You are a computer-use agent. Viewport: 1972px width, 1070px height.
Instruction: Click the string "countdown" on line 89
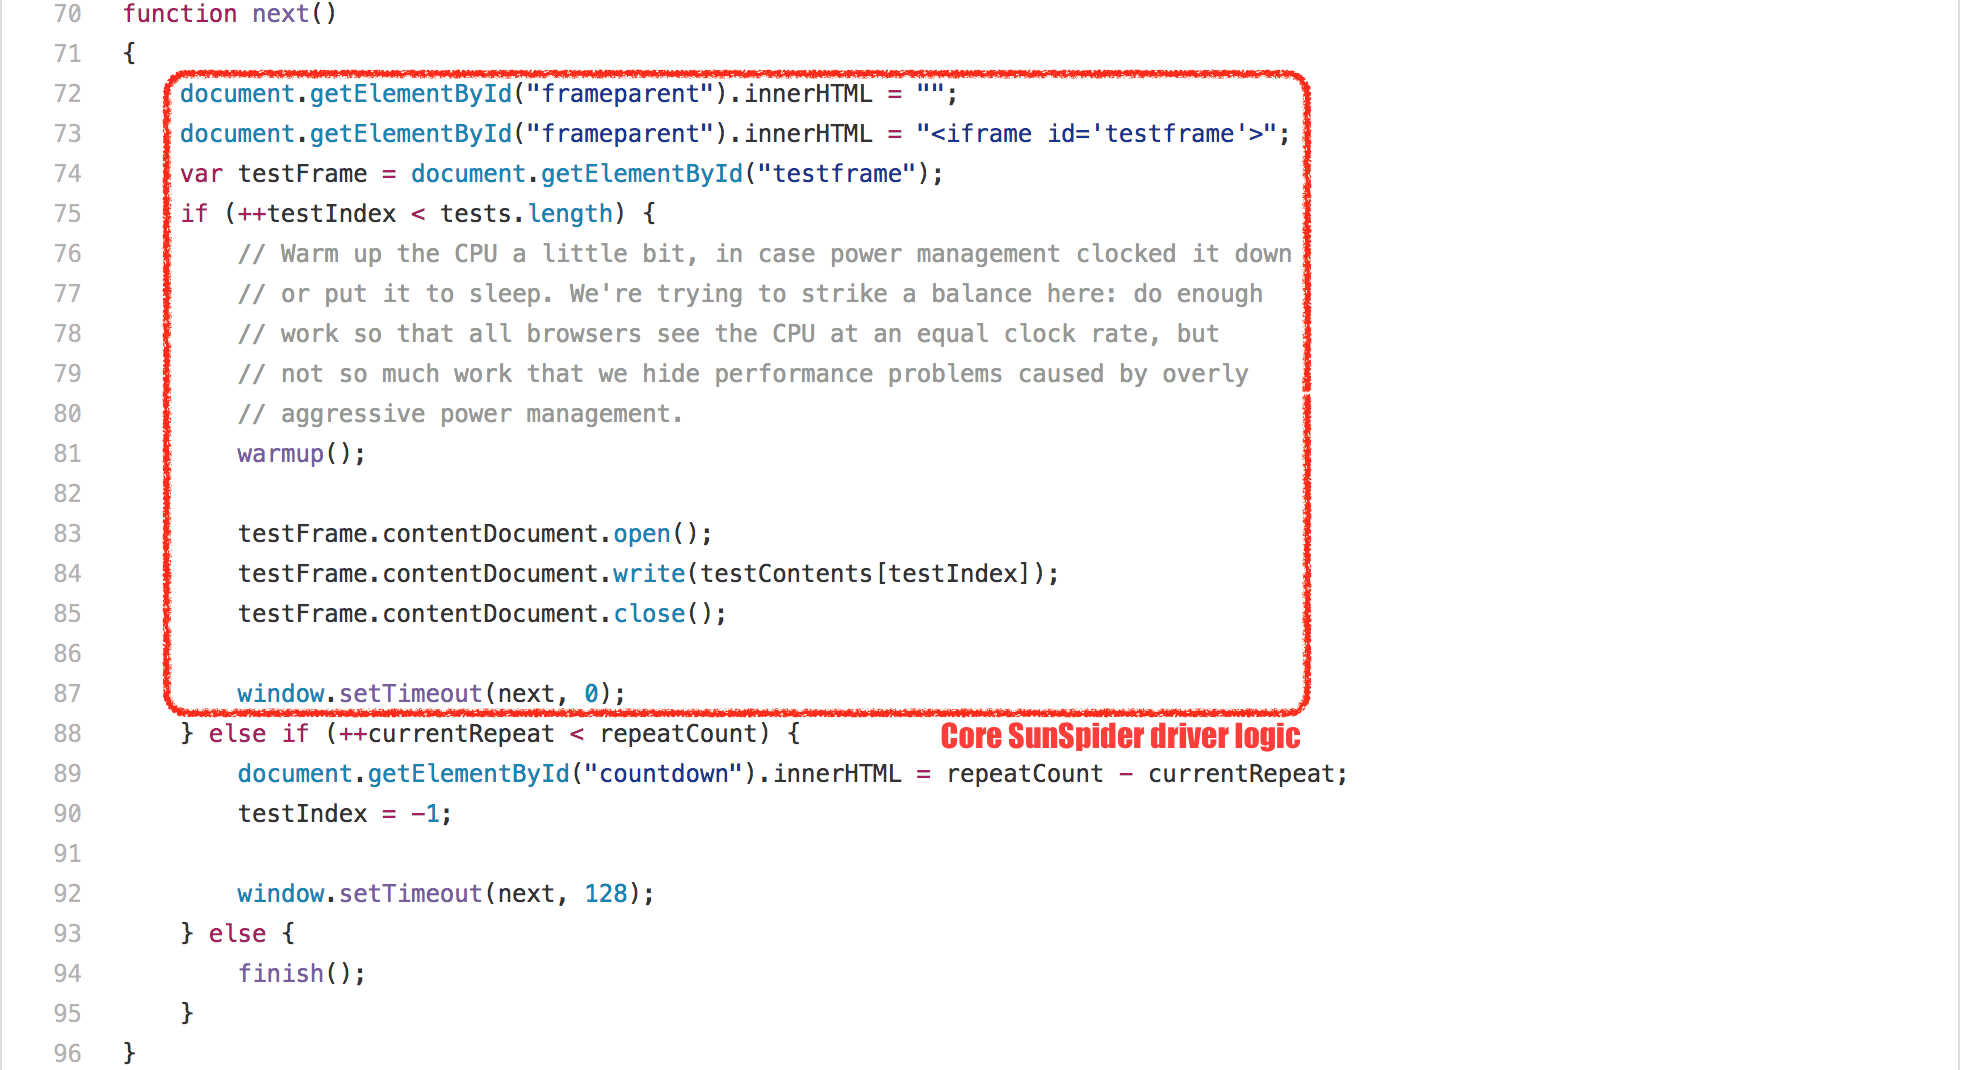click(662, 773)
